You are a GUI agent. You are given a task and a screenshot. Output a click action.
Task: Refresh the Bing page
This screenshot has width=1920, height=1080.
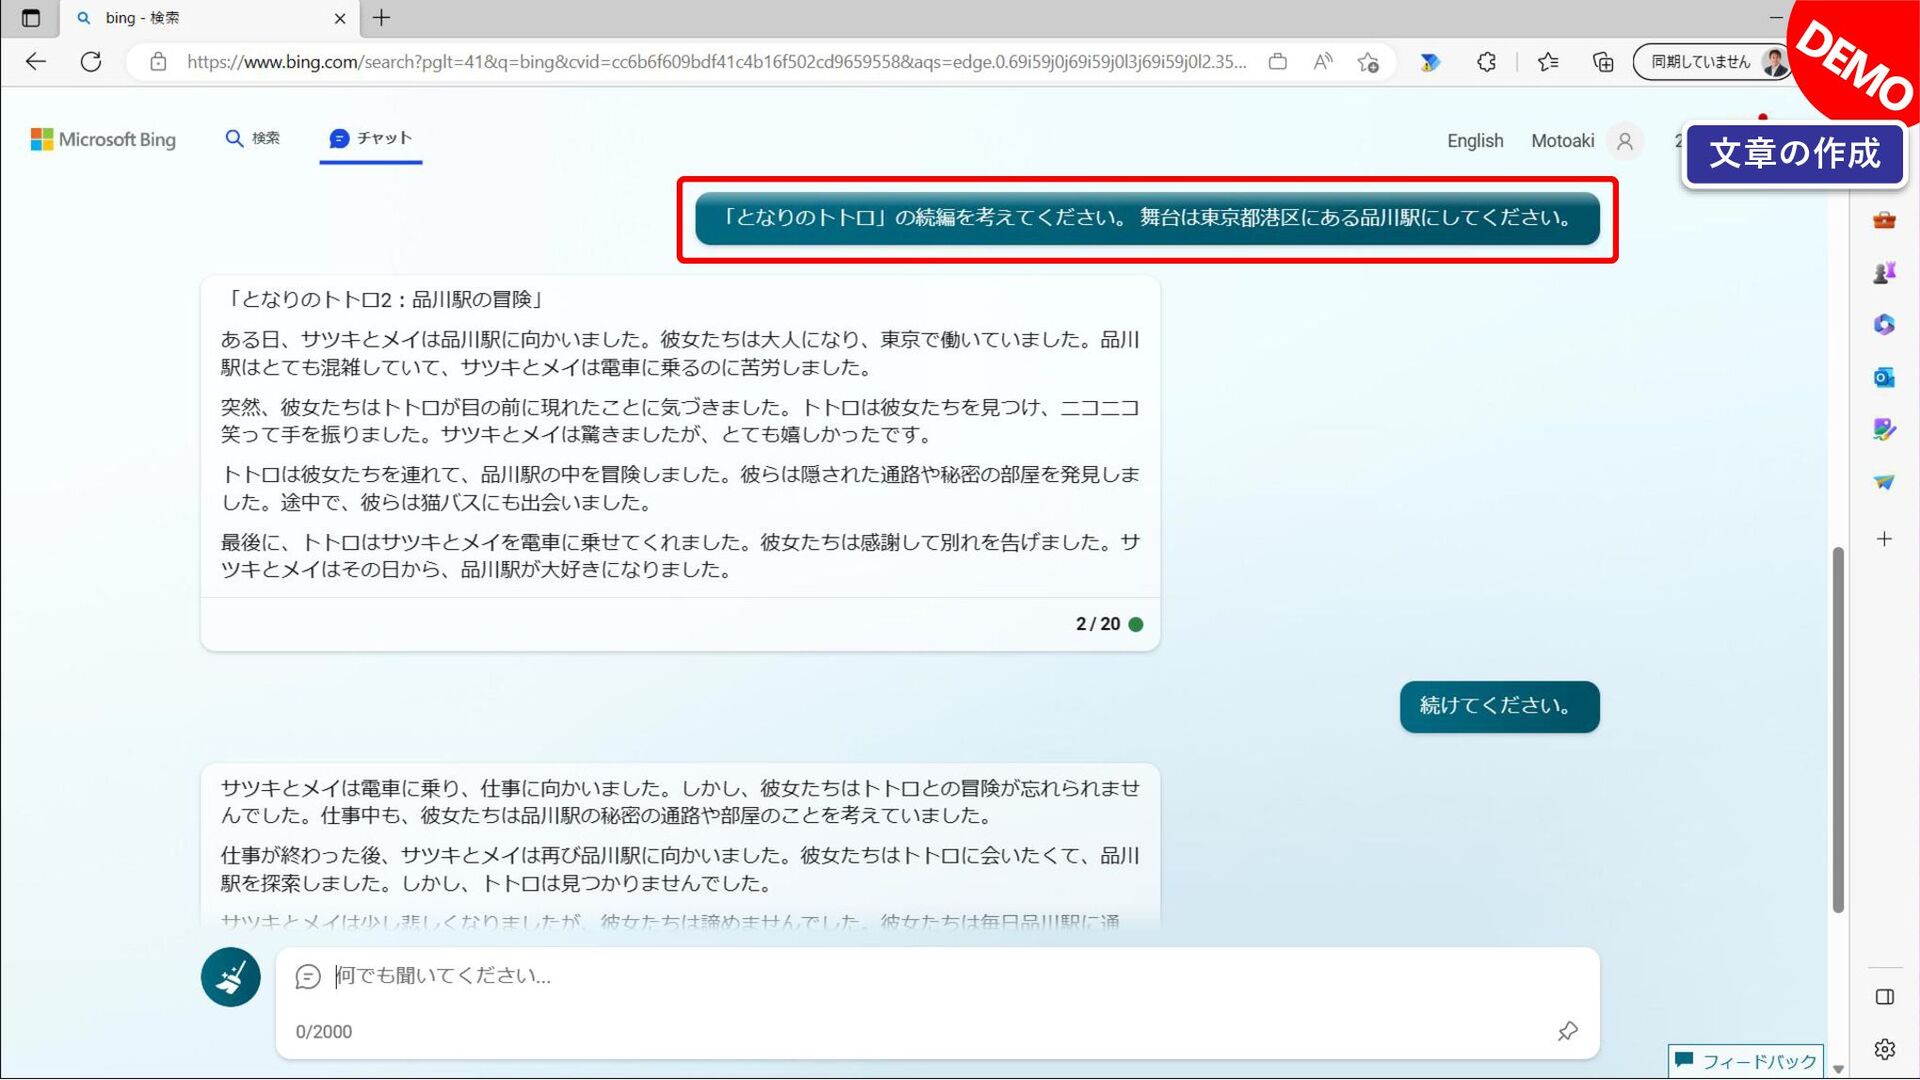click(91, 62)
